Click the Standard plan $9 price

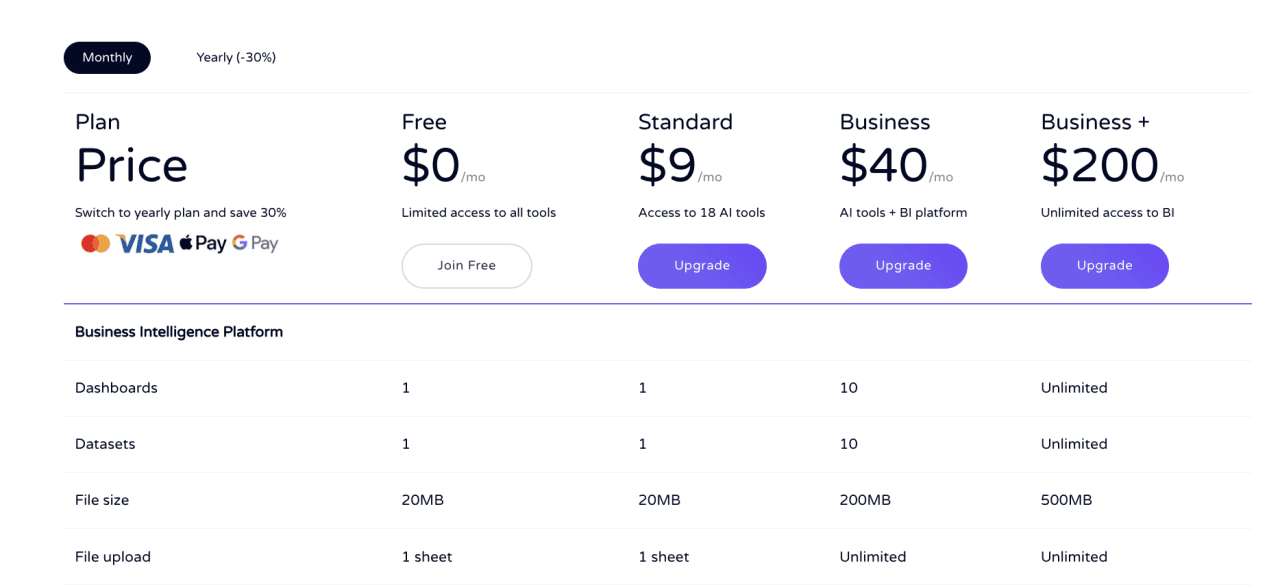667,166
